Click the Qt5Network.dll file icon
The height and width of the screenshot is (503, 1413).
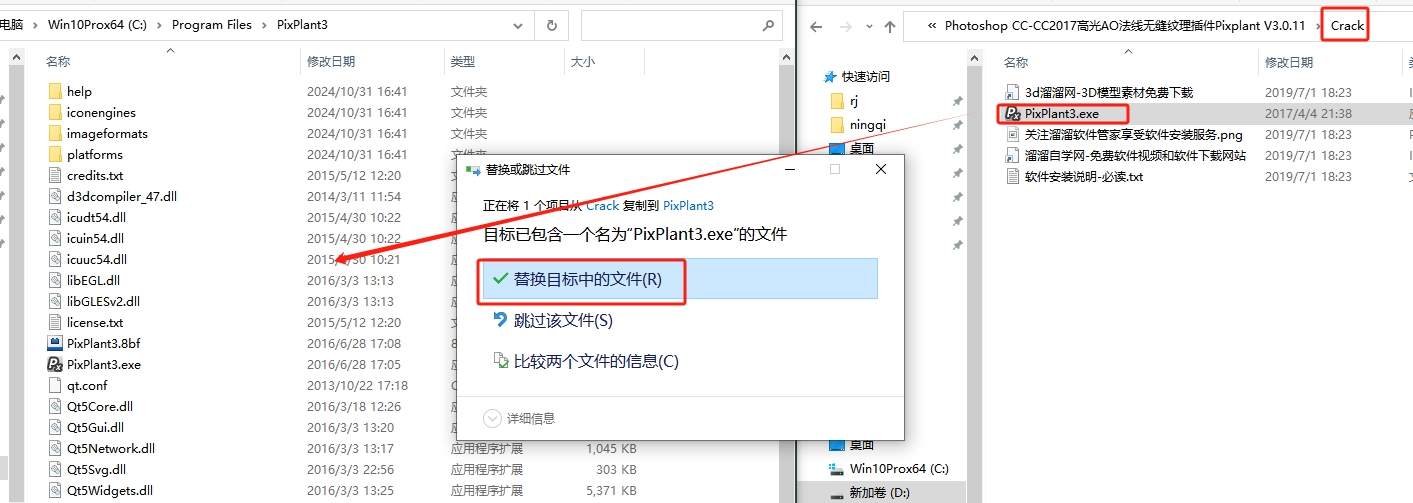56,448
